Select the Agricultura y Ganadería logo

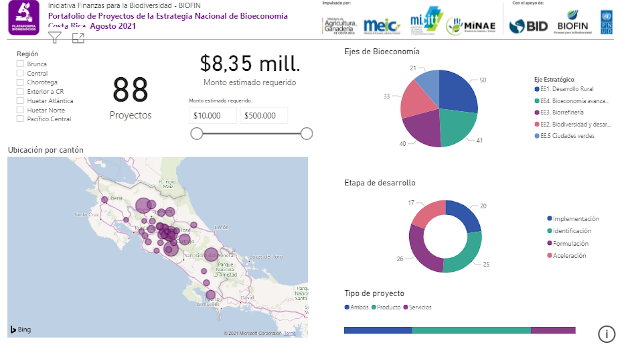pos(340,26)
